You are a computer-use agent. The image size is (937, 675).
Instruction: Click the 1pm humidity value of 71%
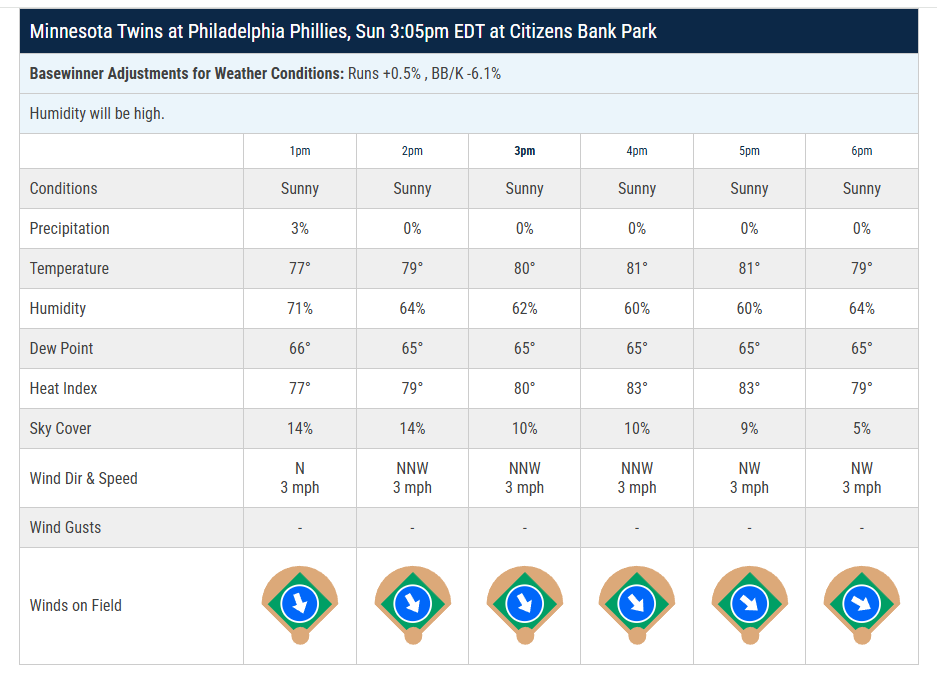(300, 308)
